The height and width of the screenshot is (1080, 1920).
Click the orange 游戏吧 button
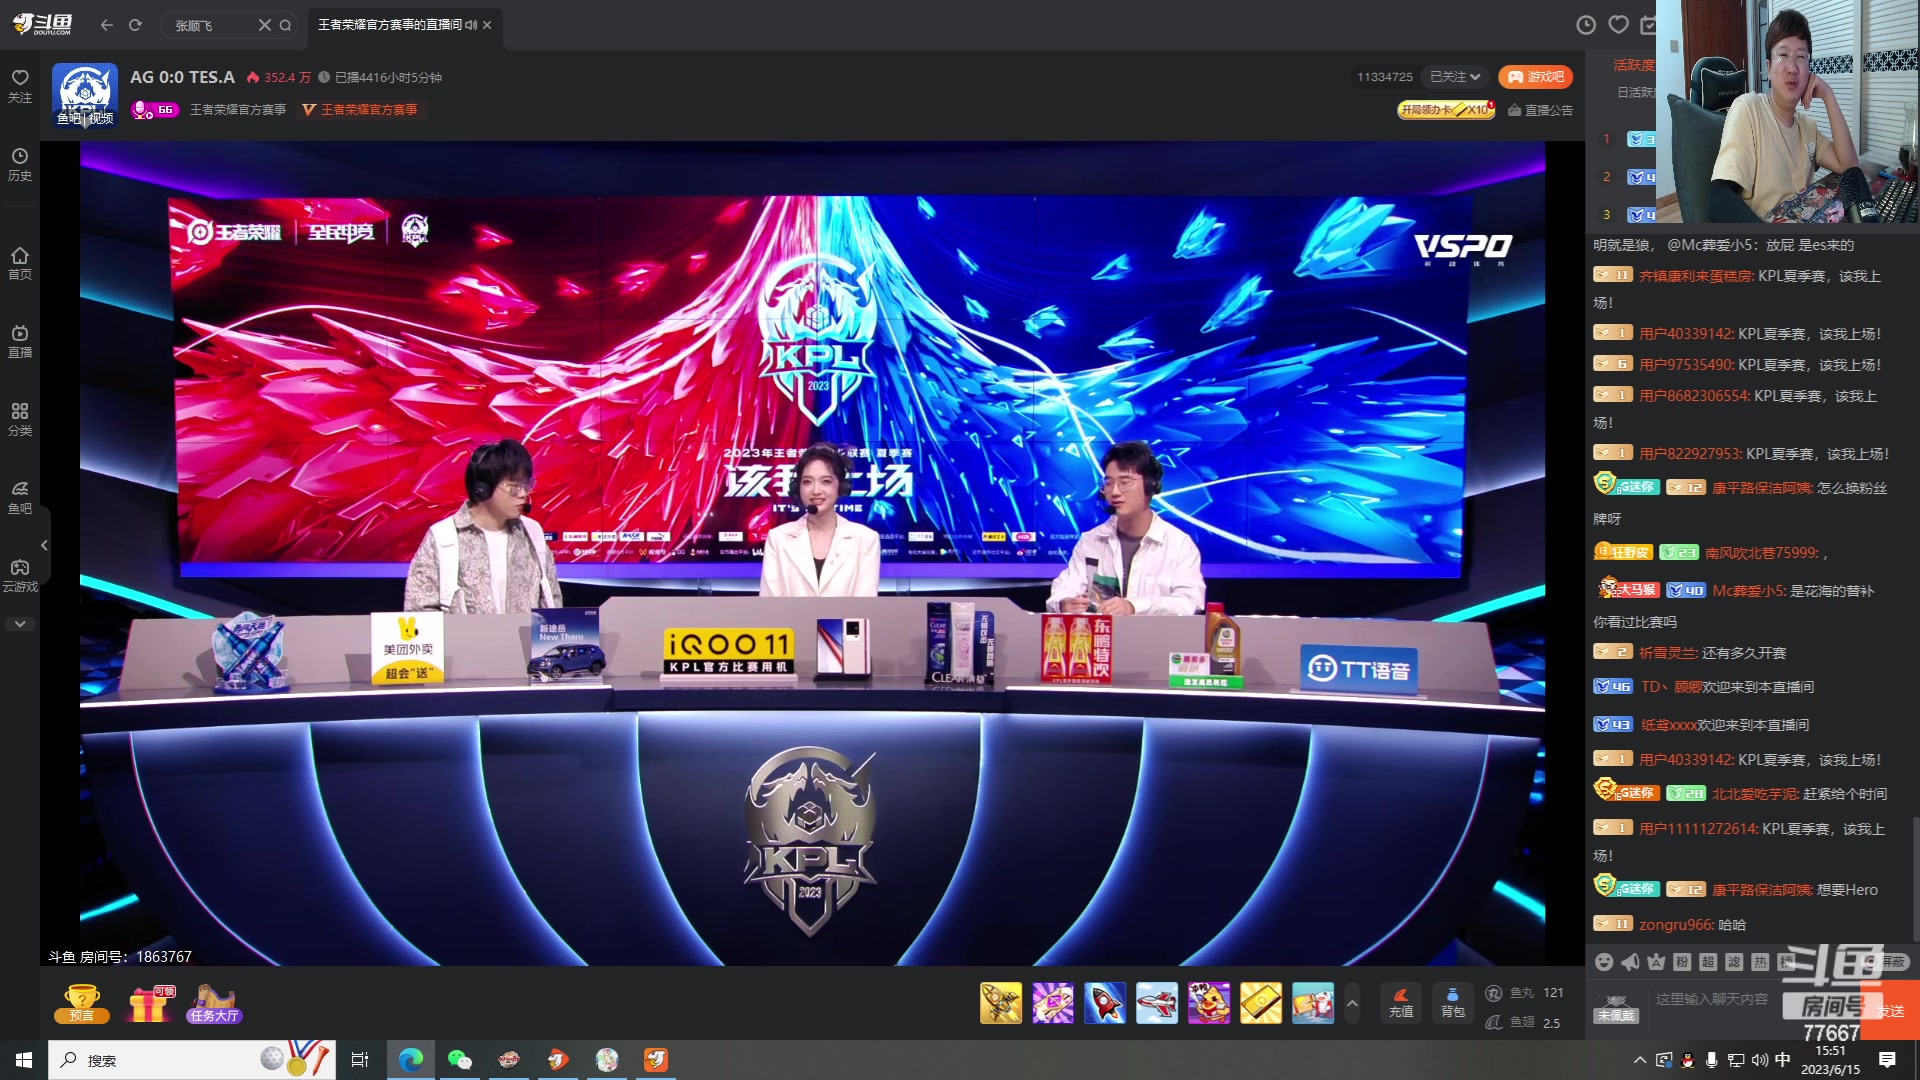point(1536,77)
